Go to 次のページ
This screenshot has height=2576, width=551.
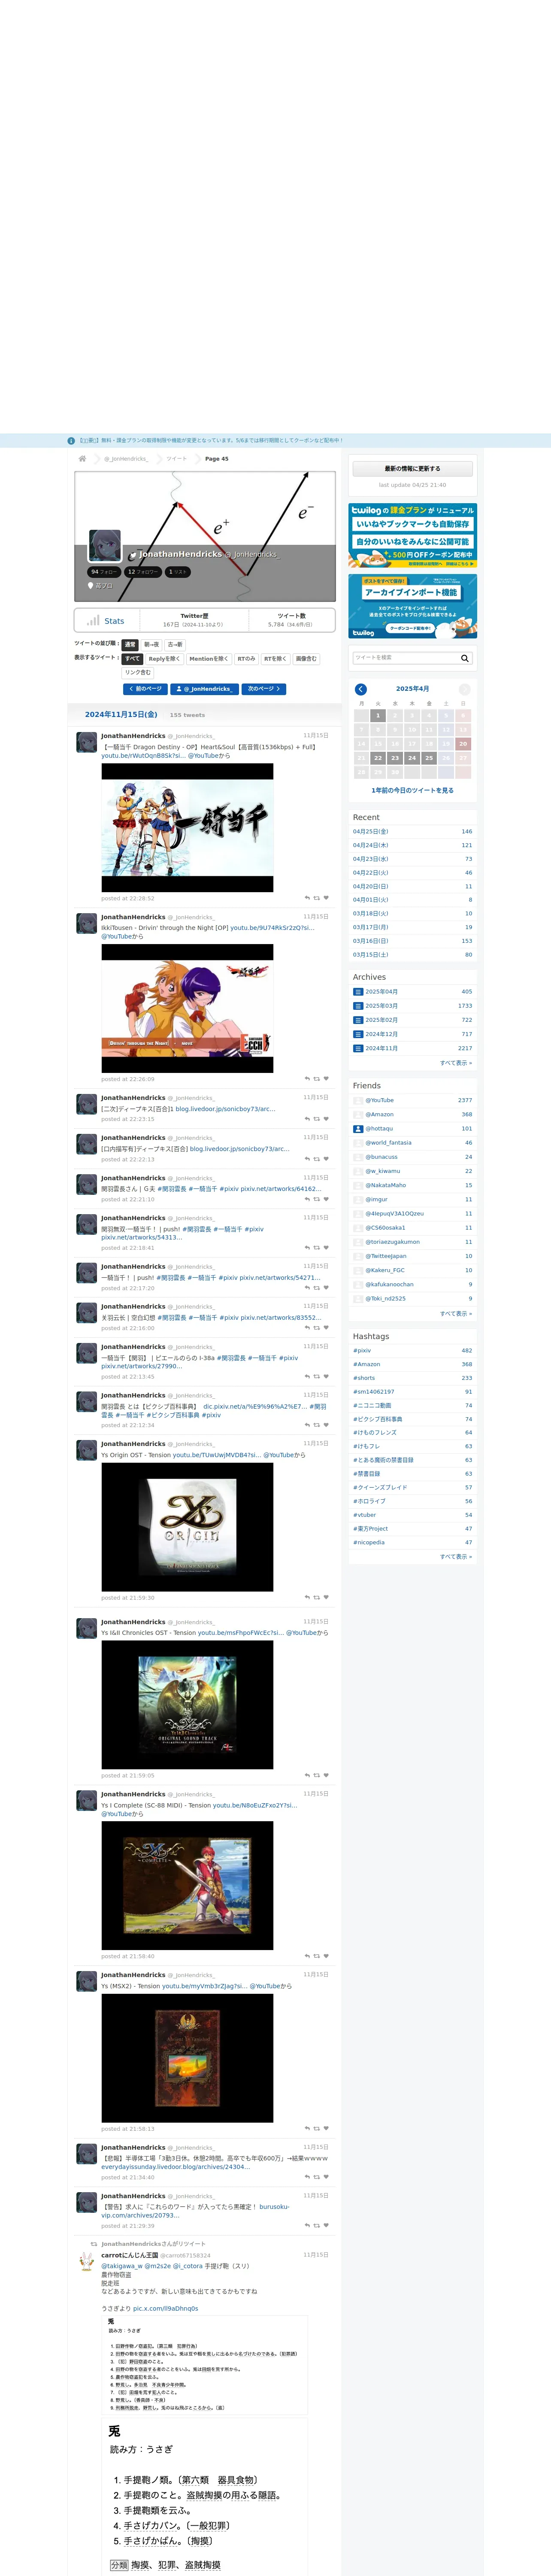264,689
